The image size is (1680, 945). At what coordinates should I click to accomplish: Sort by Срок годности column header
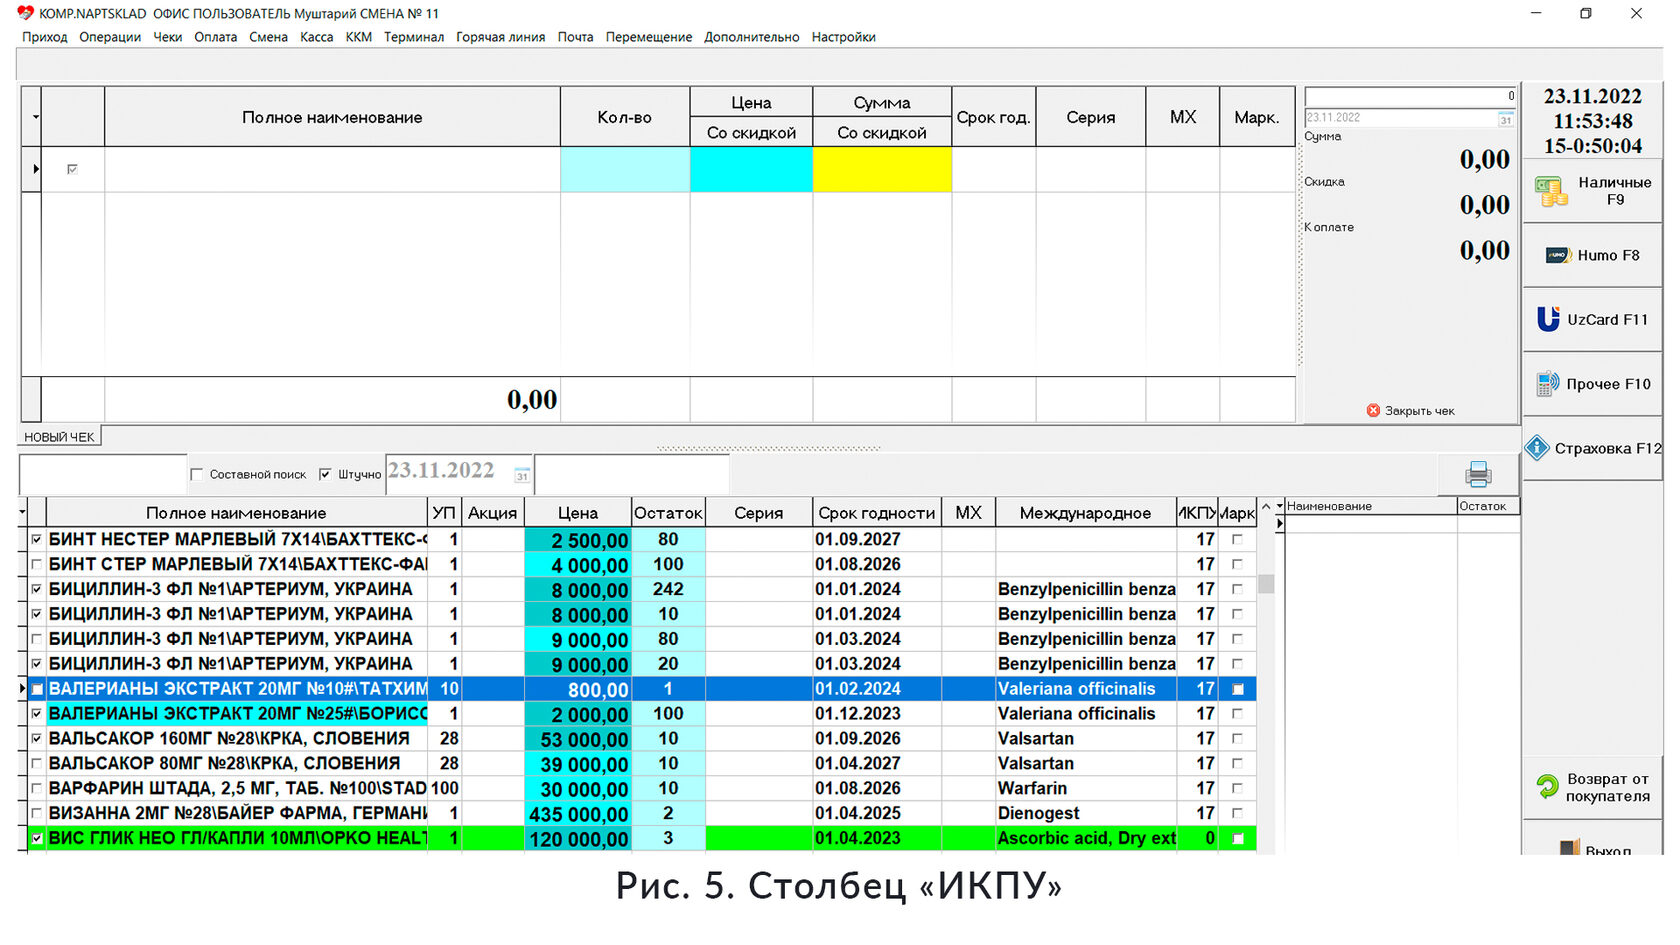(x=876, y=512)
